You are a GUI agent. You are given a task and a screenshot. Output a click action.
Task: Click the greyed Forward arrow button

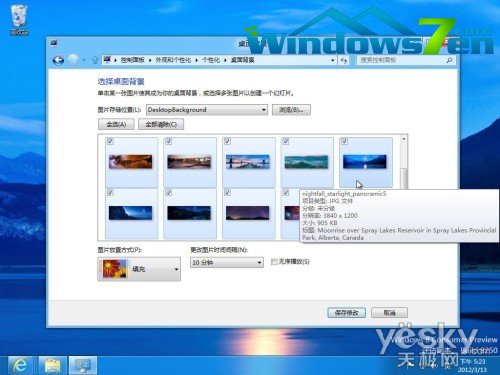tap(73, 60)
